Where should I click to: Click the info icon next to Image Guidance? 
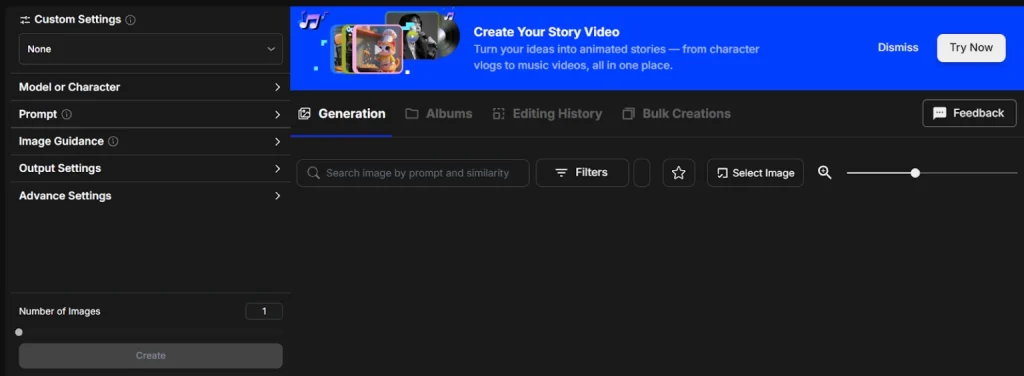click(x=113, y=141)
